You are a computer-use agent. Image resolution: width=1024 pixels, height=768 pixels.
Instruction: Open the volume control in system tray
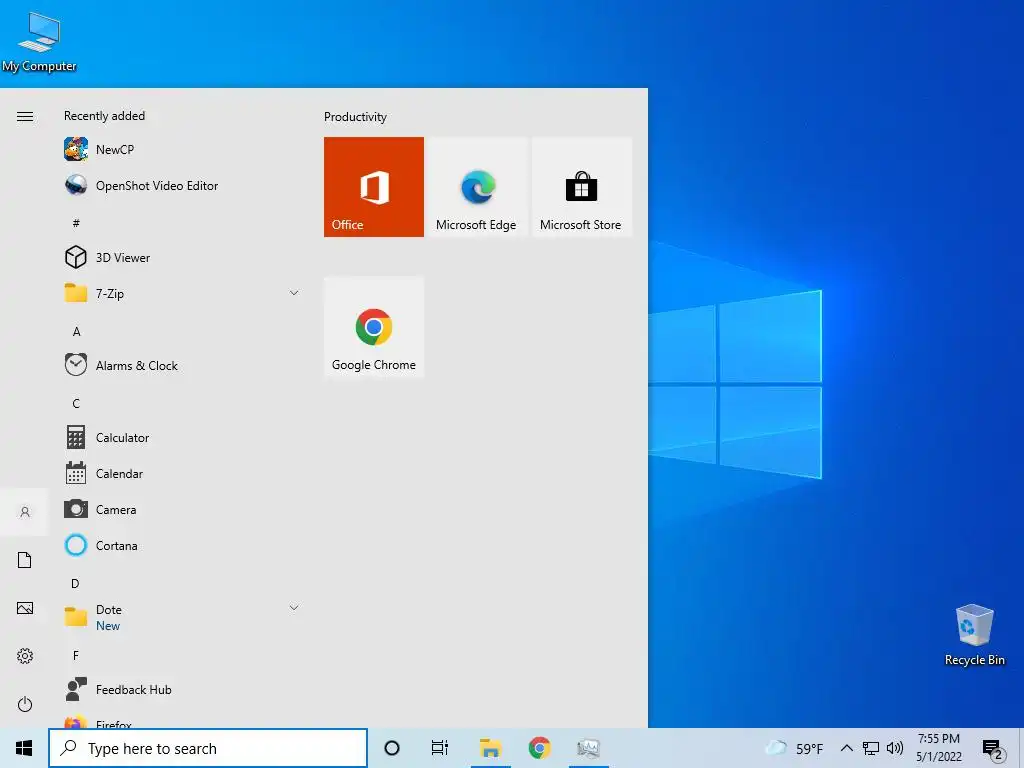click(x=895, y=748)
